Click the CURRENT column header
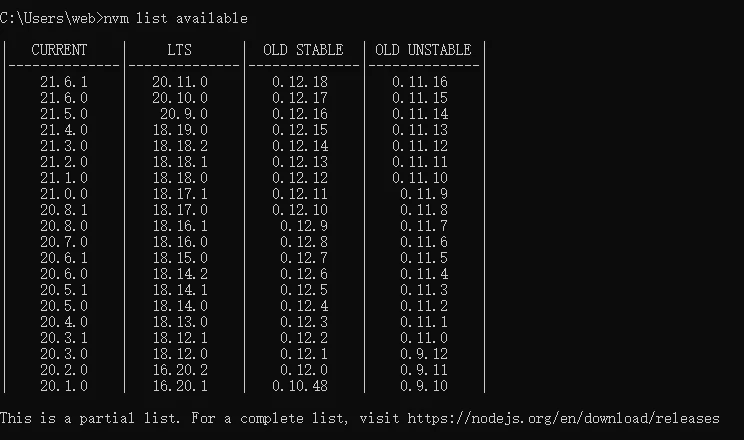Viewport: 744px width, 440px height. (59, 50)
